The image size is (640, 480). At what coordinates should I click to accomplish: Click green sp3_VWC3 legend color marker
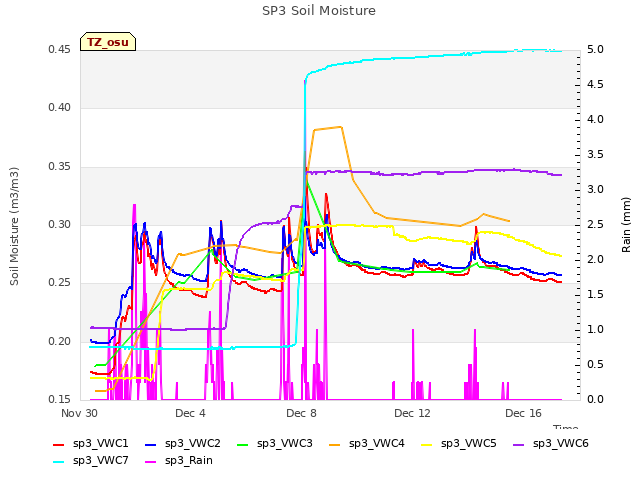pos(242,445)
